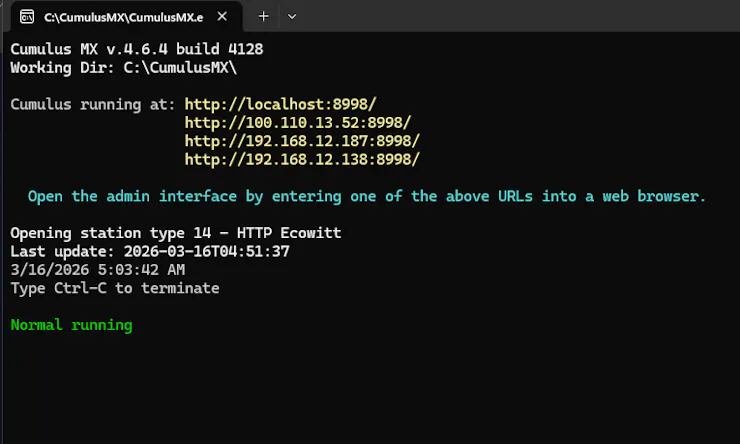
Task: Open a new terminal tab with plus
Action: tap(263, 17)
